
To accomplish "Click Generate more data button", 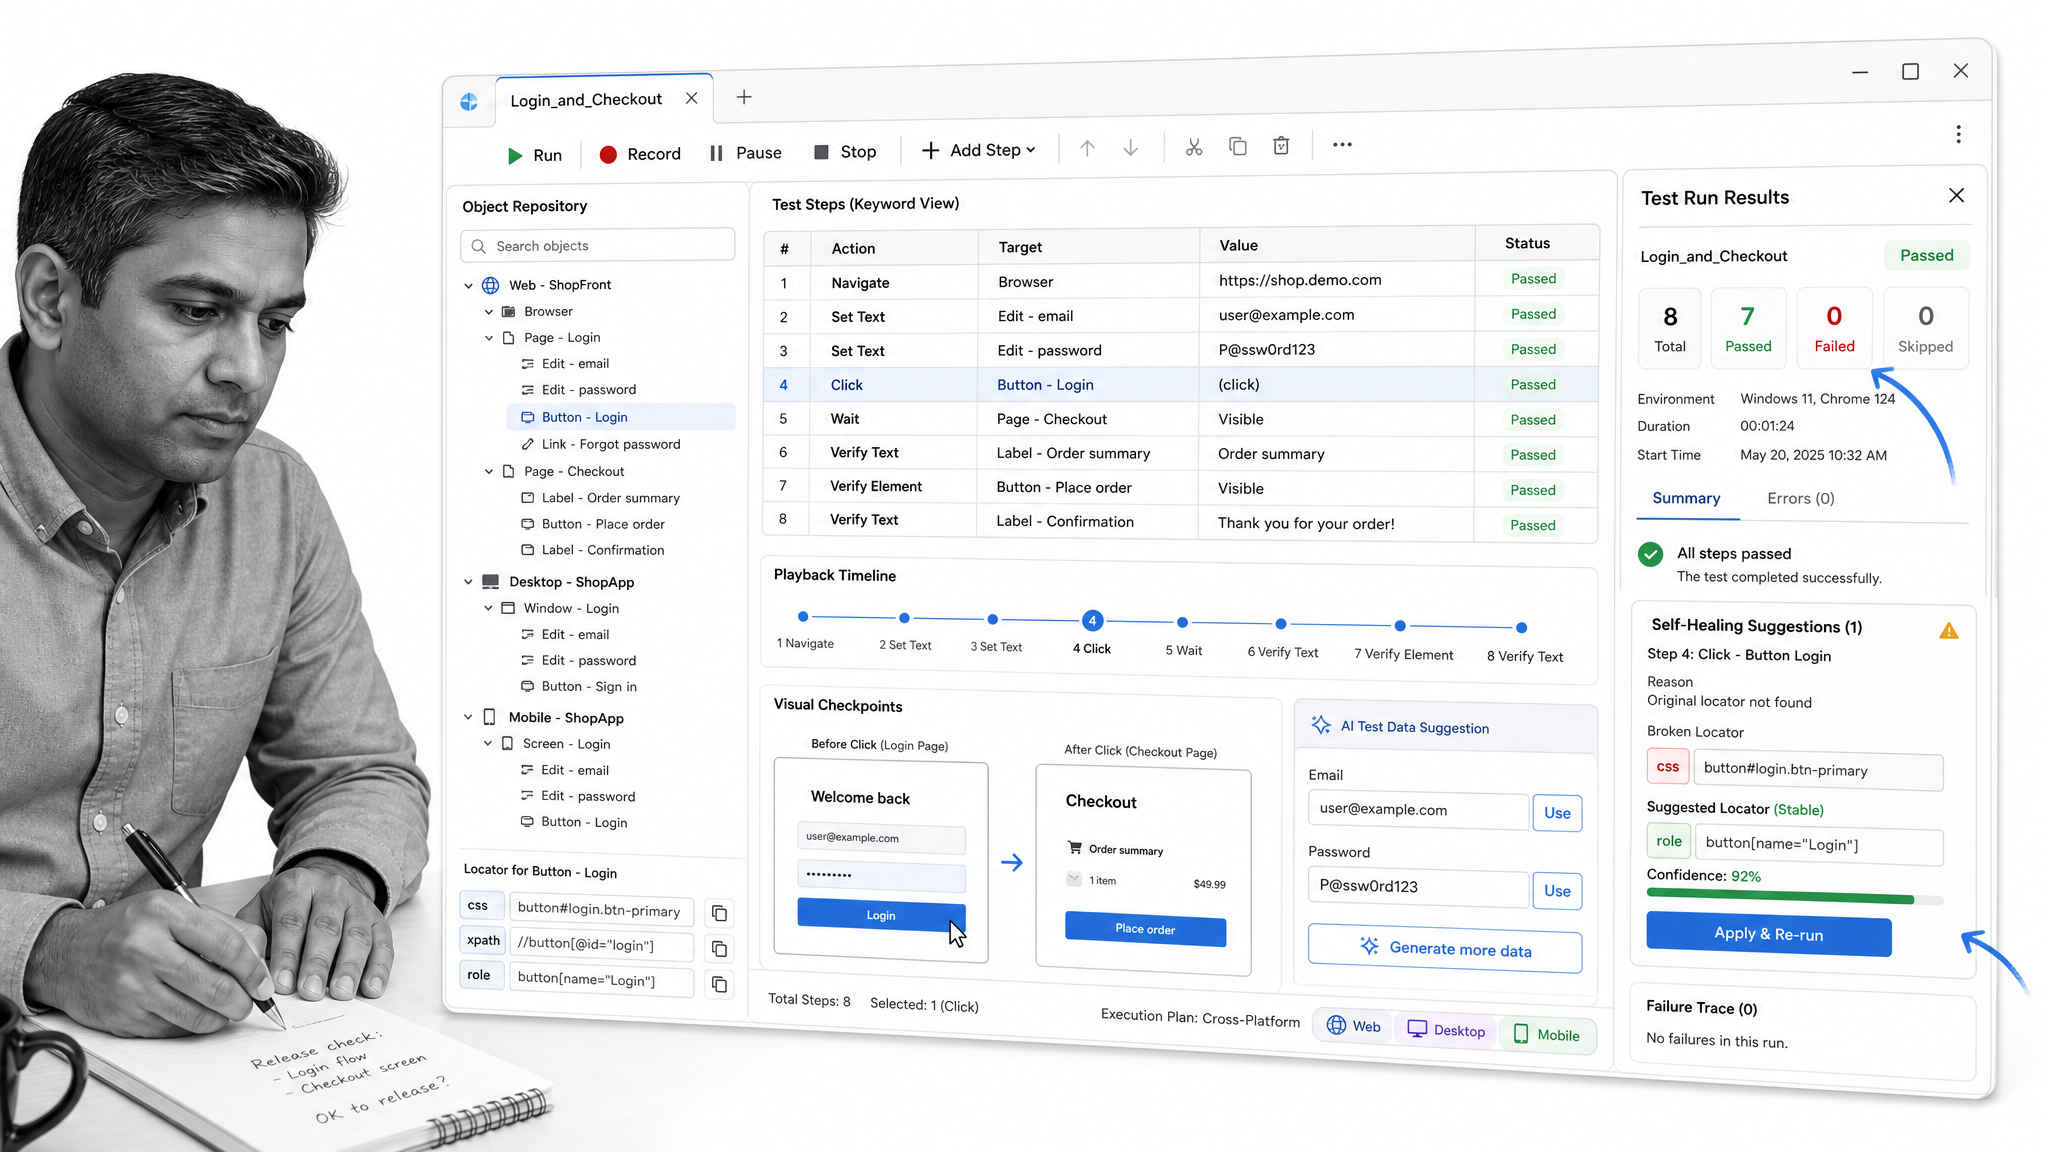I will pyautogui.click(x=1445, y=950).
